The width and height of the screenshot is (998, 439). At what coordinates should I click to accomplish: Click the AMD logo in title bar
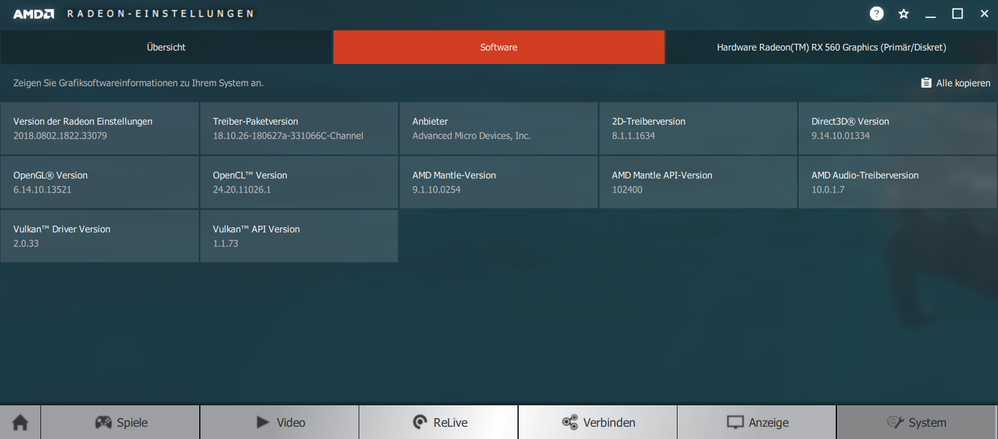click(x=33, y=13)
